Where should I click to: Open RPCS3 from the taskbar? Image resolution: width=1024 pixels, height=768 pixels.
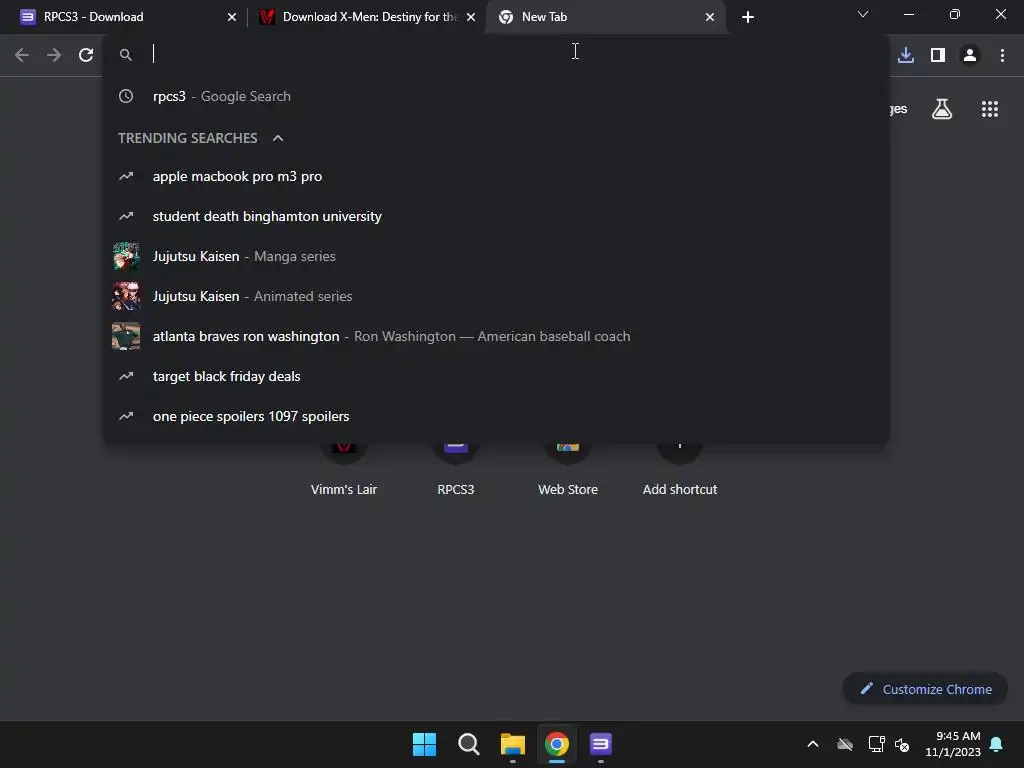(x=601, y=744)
